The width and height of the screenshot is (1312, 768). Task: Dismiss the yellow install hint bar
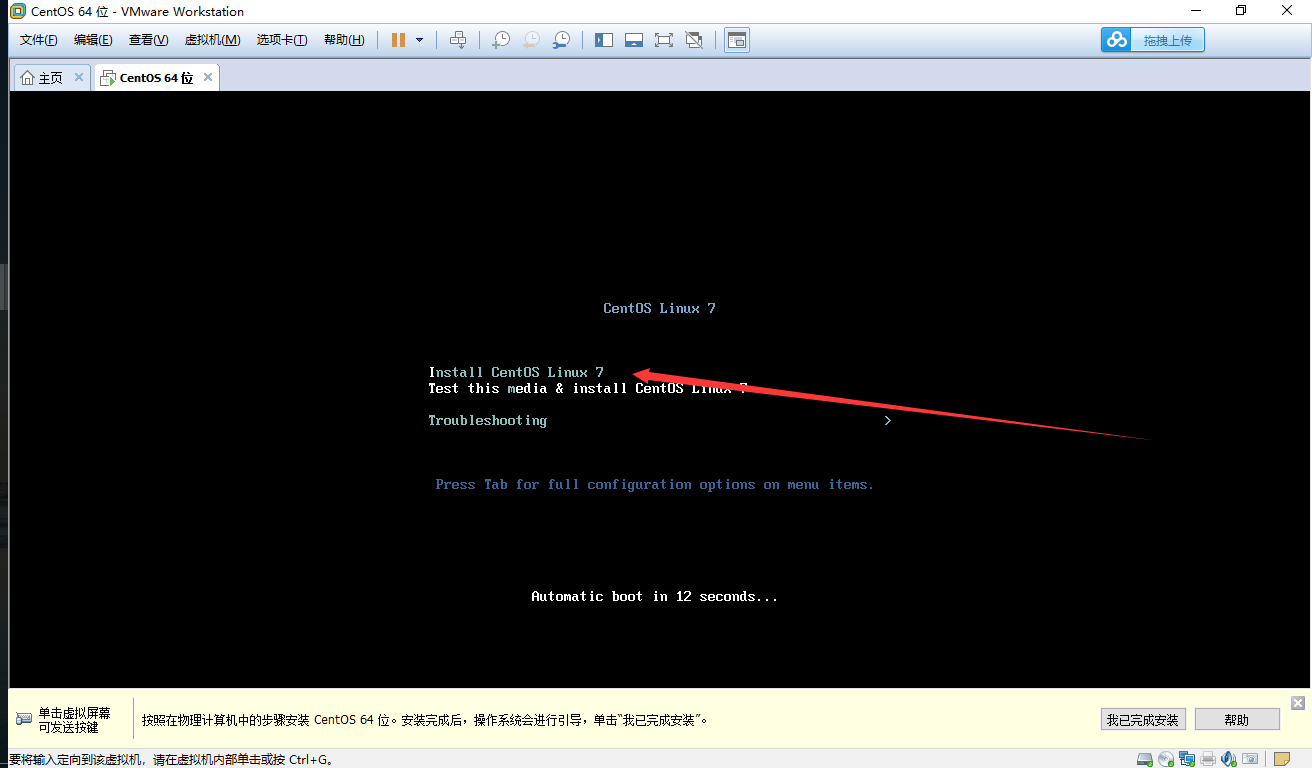tap(1298, 703)
